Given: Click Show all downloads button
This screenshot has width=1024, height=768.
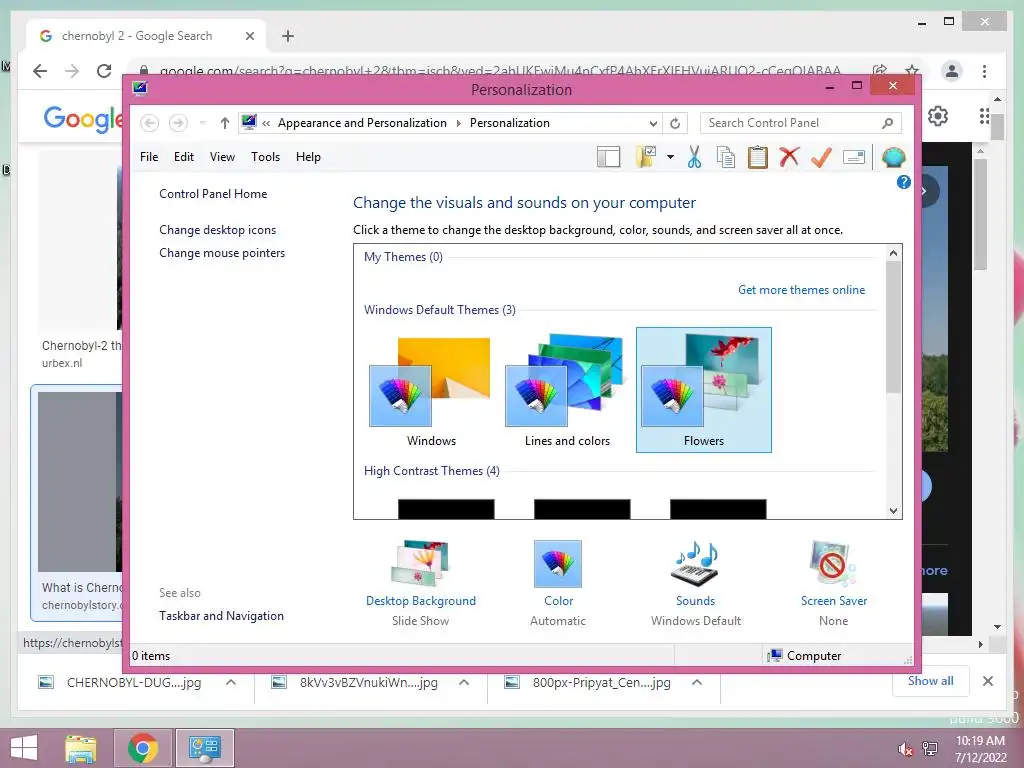Looking at the screenshot, I should click(x=931, y=681).
